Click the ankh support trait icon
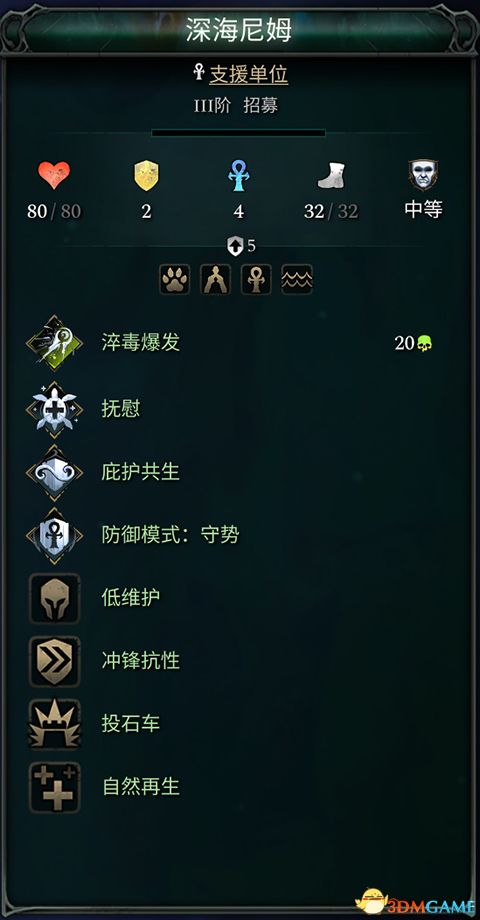This screenshot has height=920, width=480. tap(256, 279)
